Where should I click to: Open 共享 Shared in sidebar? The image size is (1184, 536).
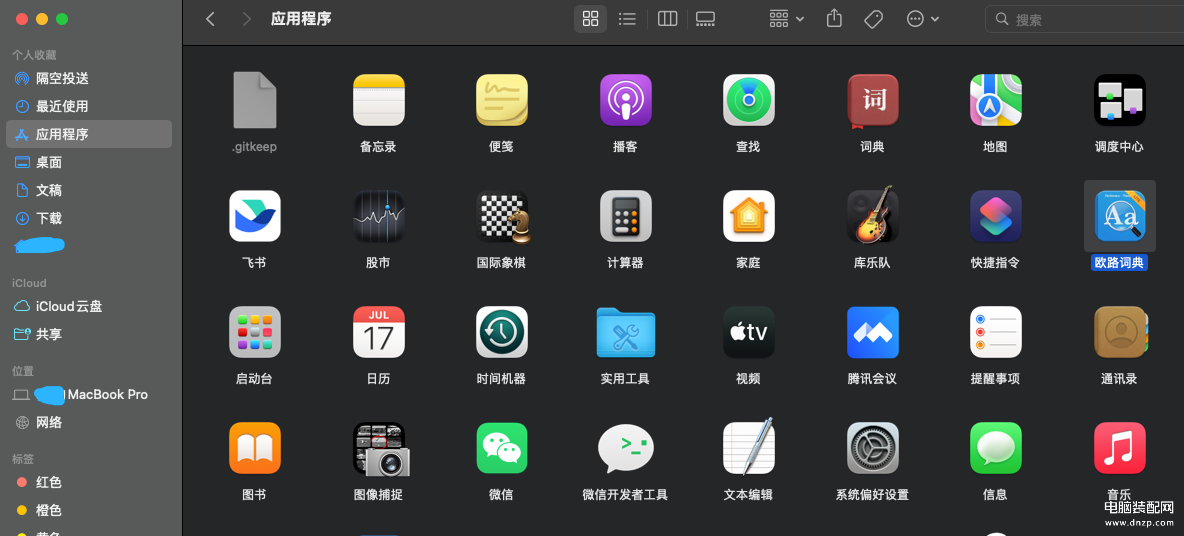coord(89,334)
